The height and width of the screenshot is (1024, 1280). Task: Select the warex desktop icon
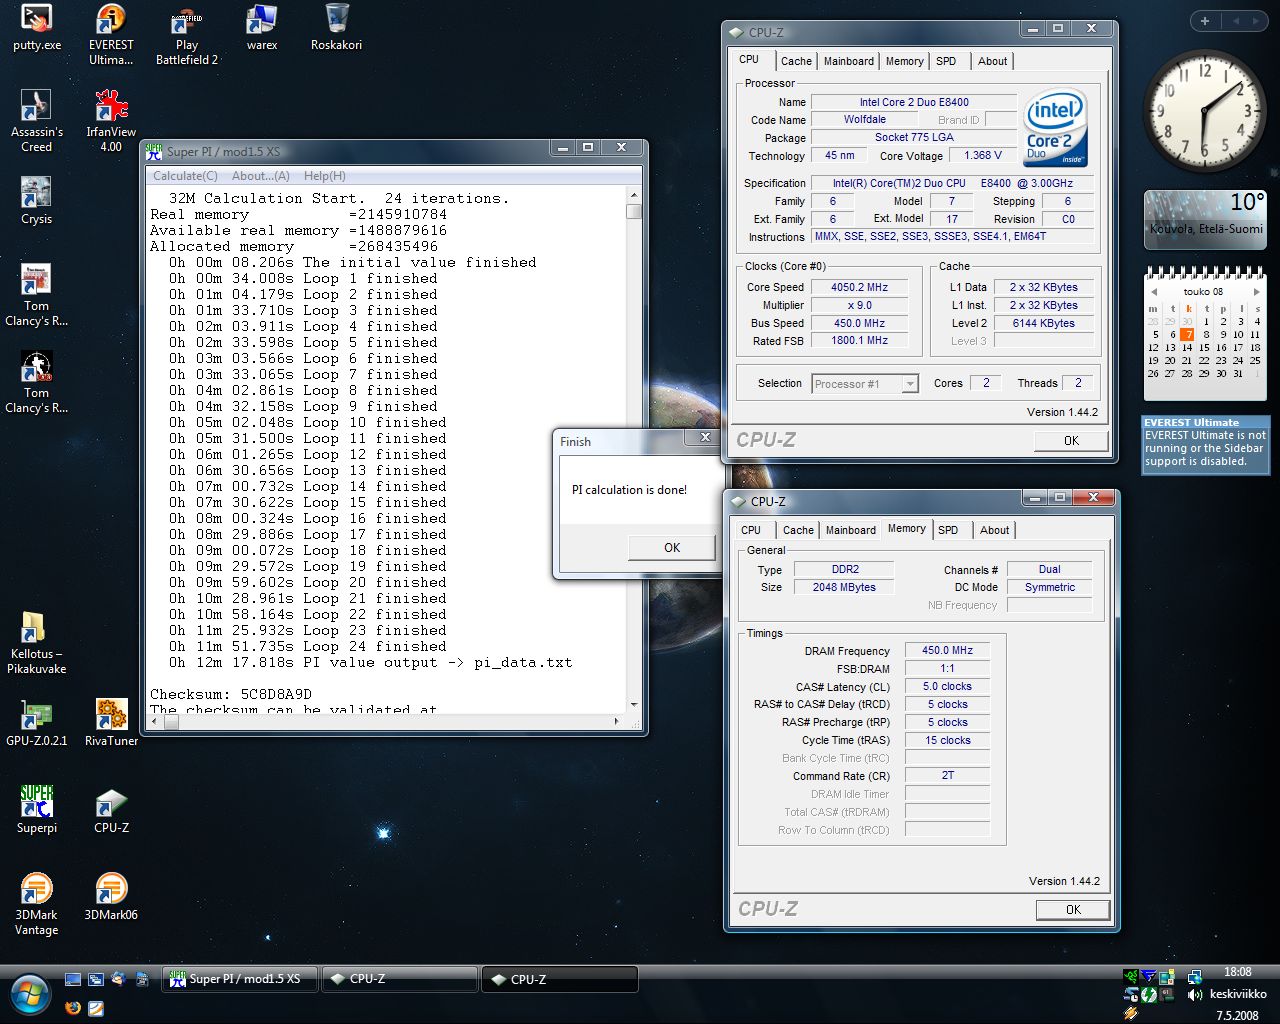[x=262, y=28]
